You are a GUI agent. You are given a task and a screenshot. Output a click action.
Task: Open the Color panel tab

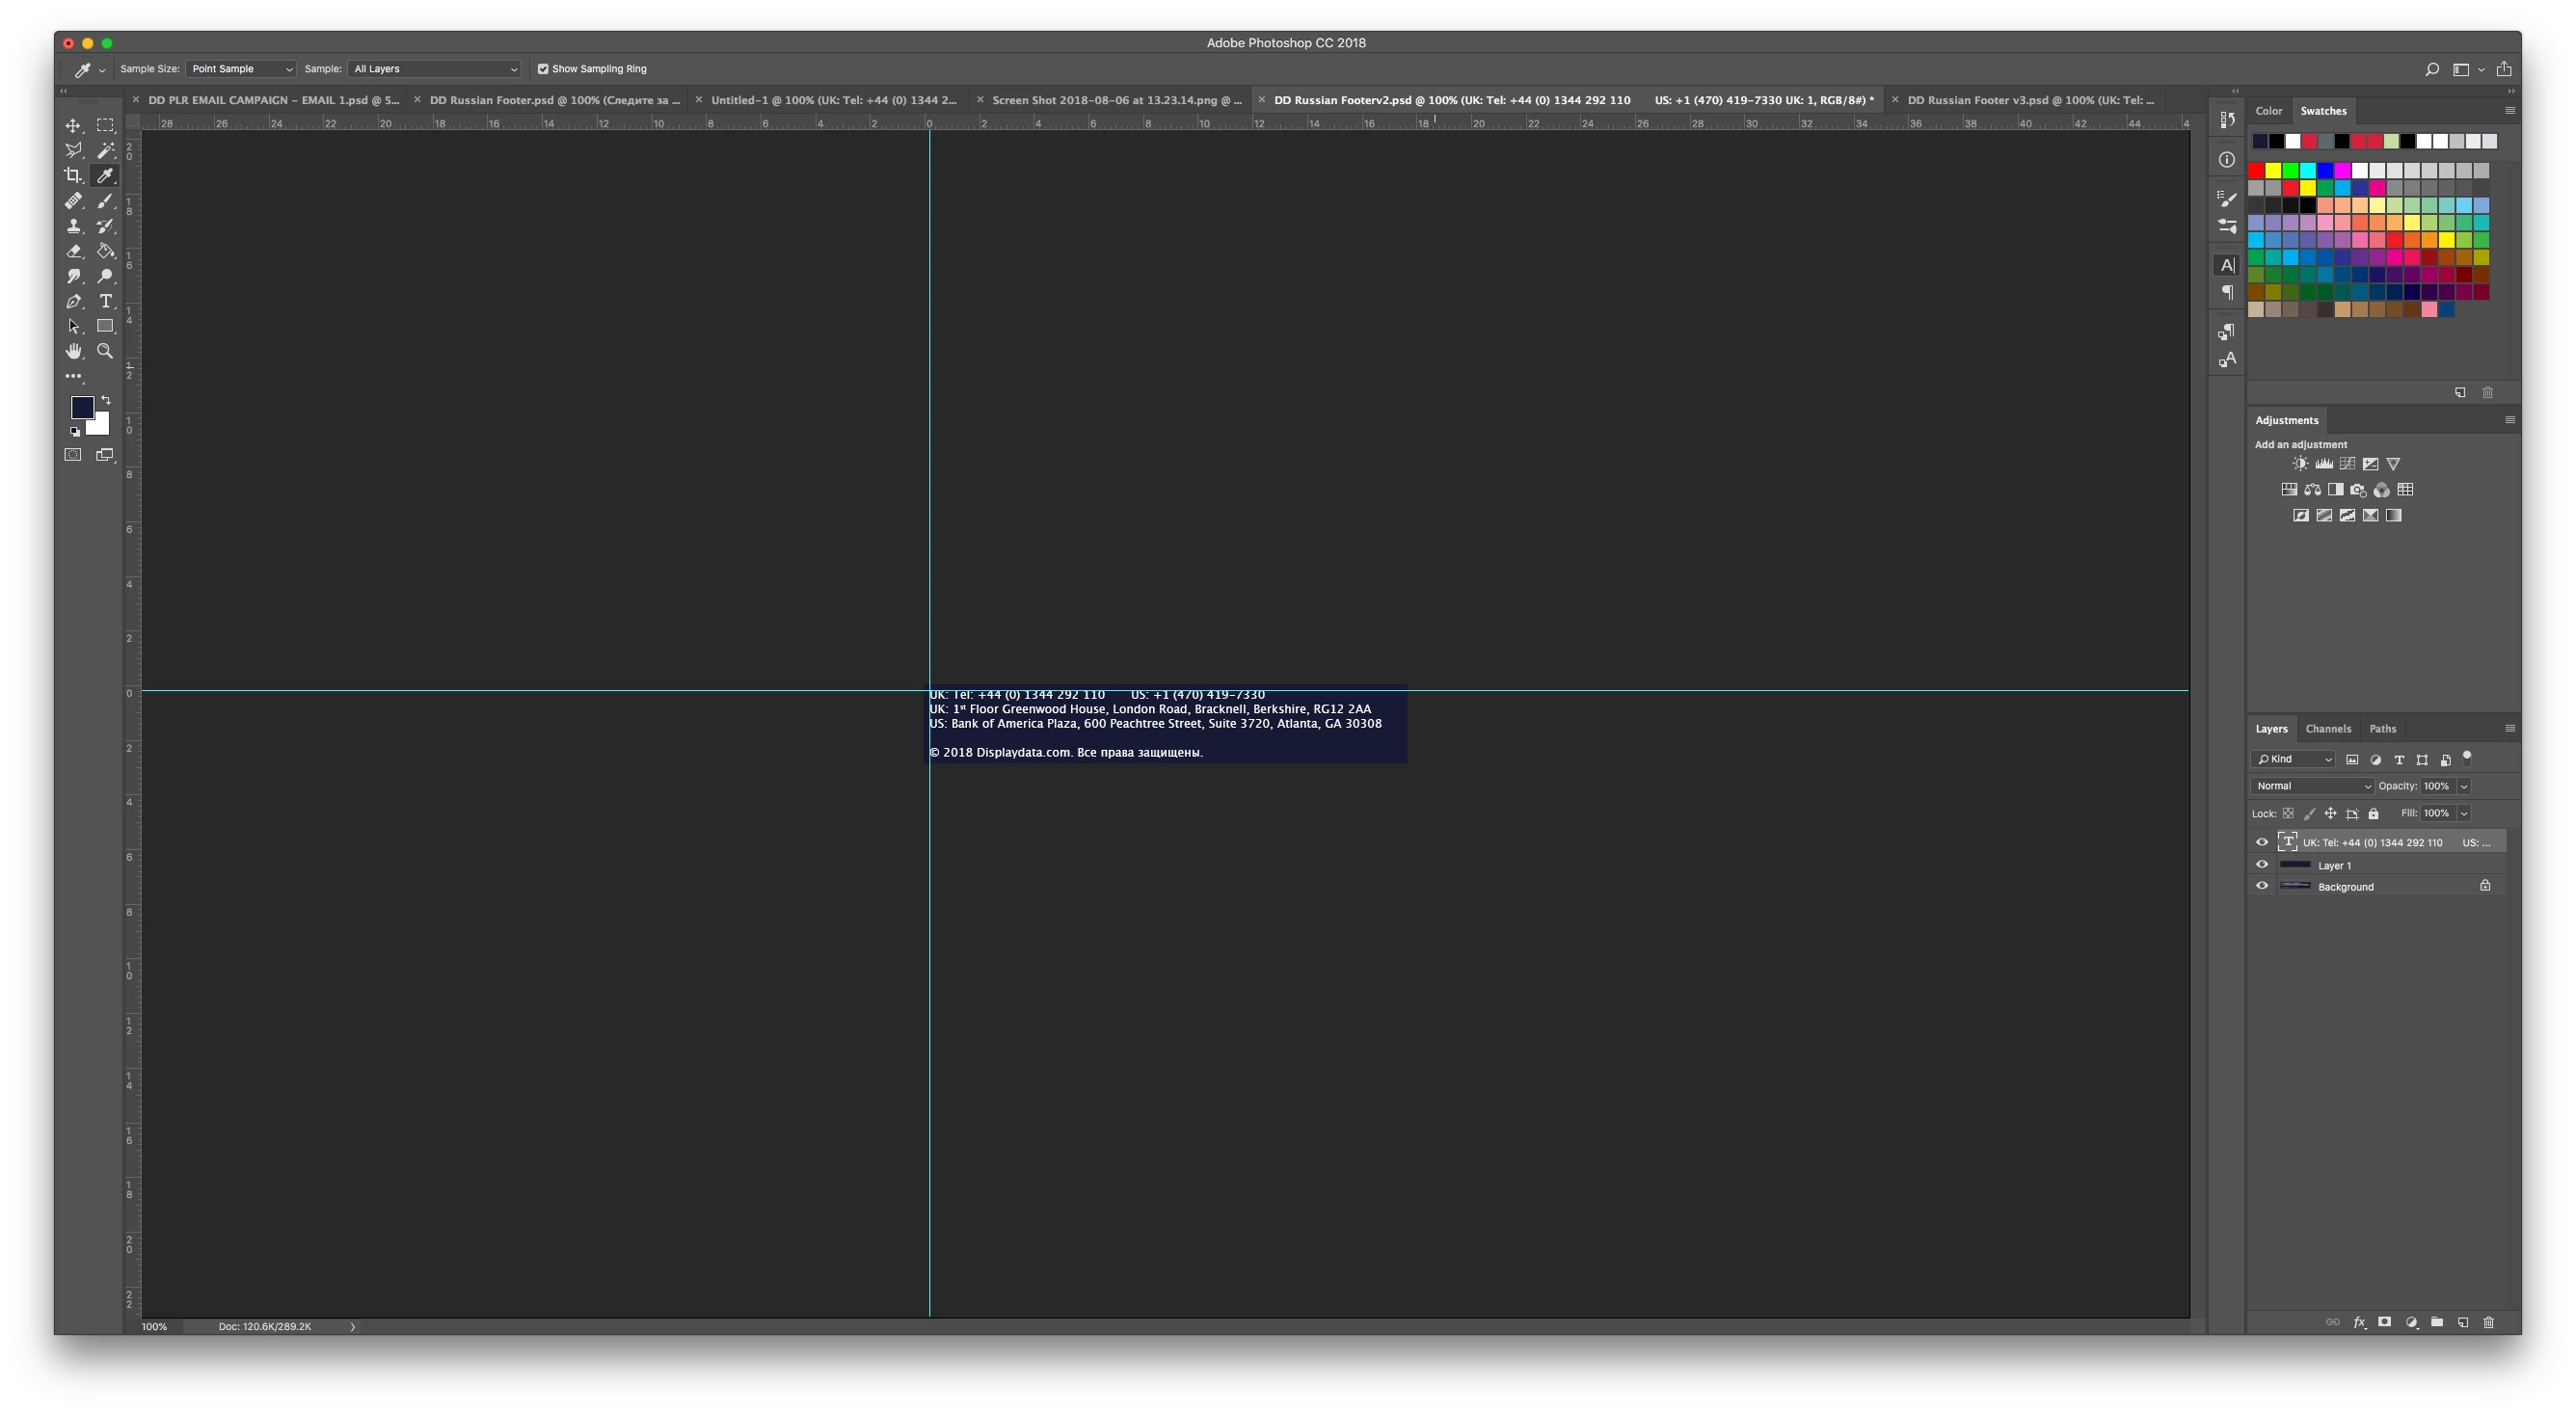pyautogui.click(x=2268, y=111)
